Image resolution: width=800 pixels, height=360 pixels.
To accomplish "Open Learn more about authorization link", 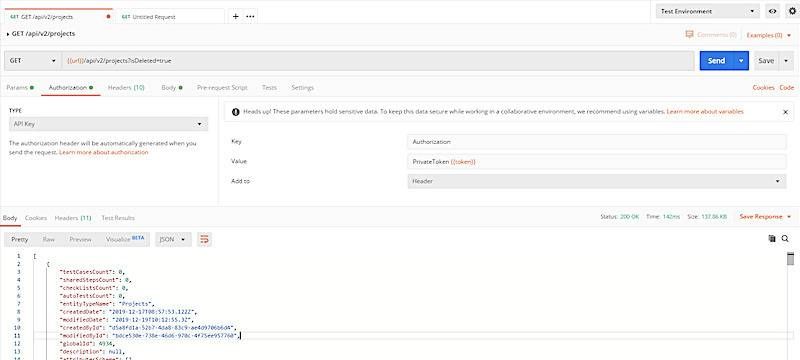I will (104, 152).
